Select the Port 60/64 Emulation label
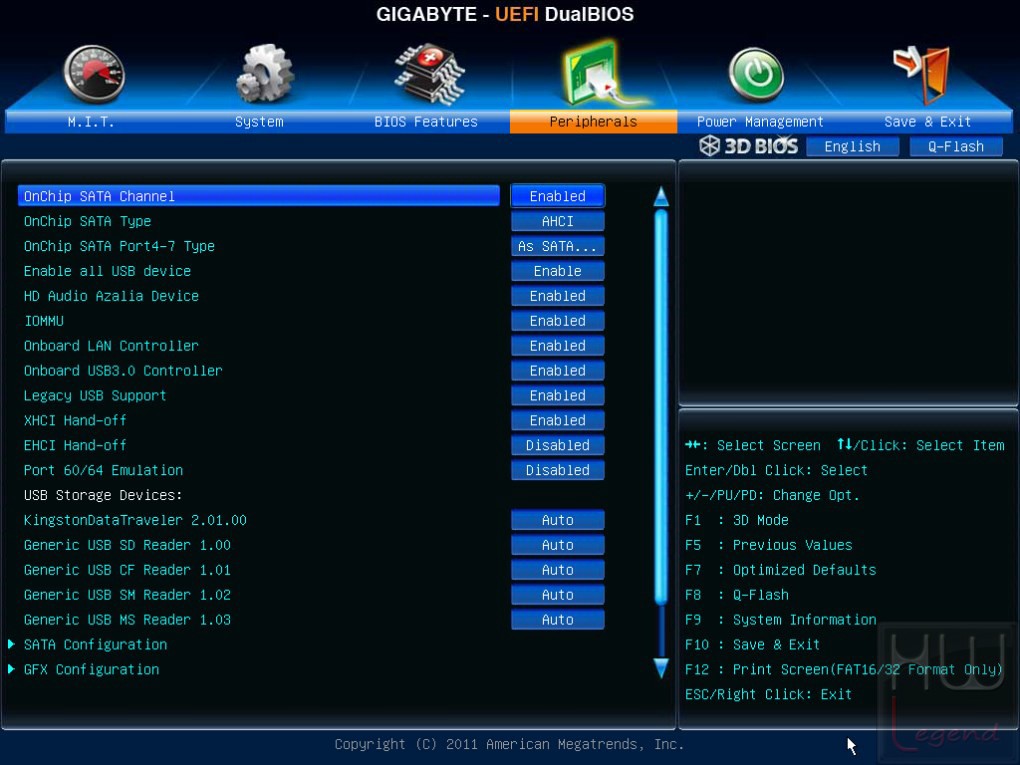Viewport: 1020px width, 765px height. [x=103, y=470]
